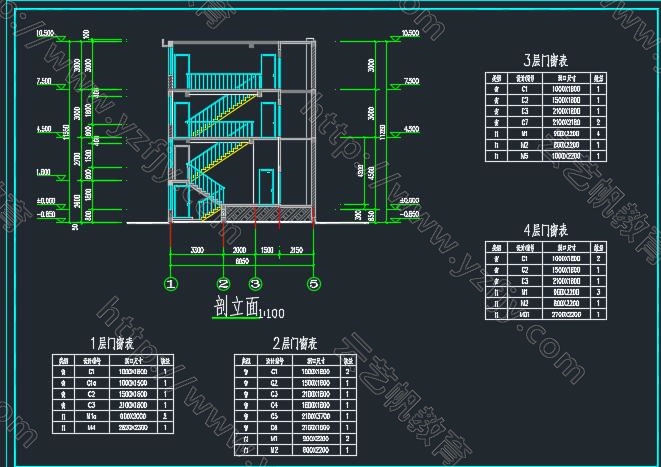Screen dimensions: 661x467
Task: Select the 7.500 elevation mark on right side
Action: click(410, 81)
